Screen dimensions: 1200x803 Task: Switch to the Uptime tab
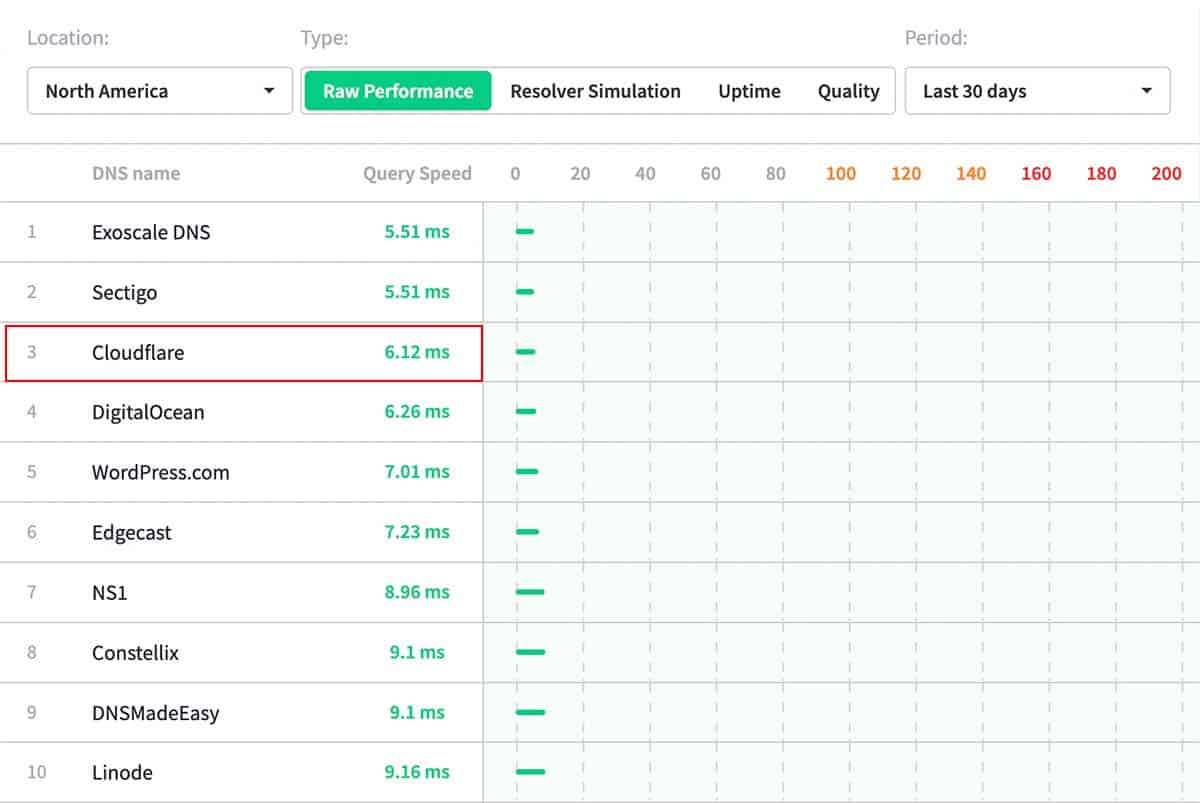click(x=749, y=91)
